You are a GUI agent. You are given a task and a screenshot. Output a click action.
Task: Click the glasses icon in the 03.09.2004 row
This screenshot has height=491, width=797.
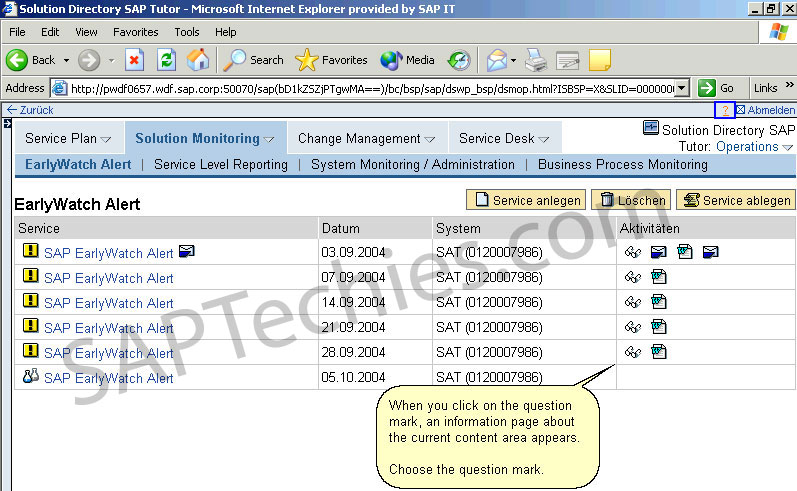pos(633,252)
